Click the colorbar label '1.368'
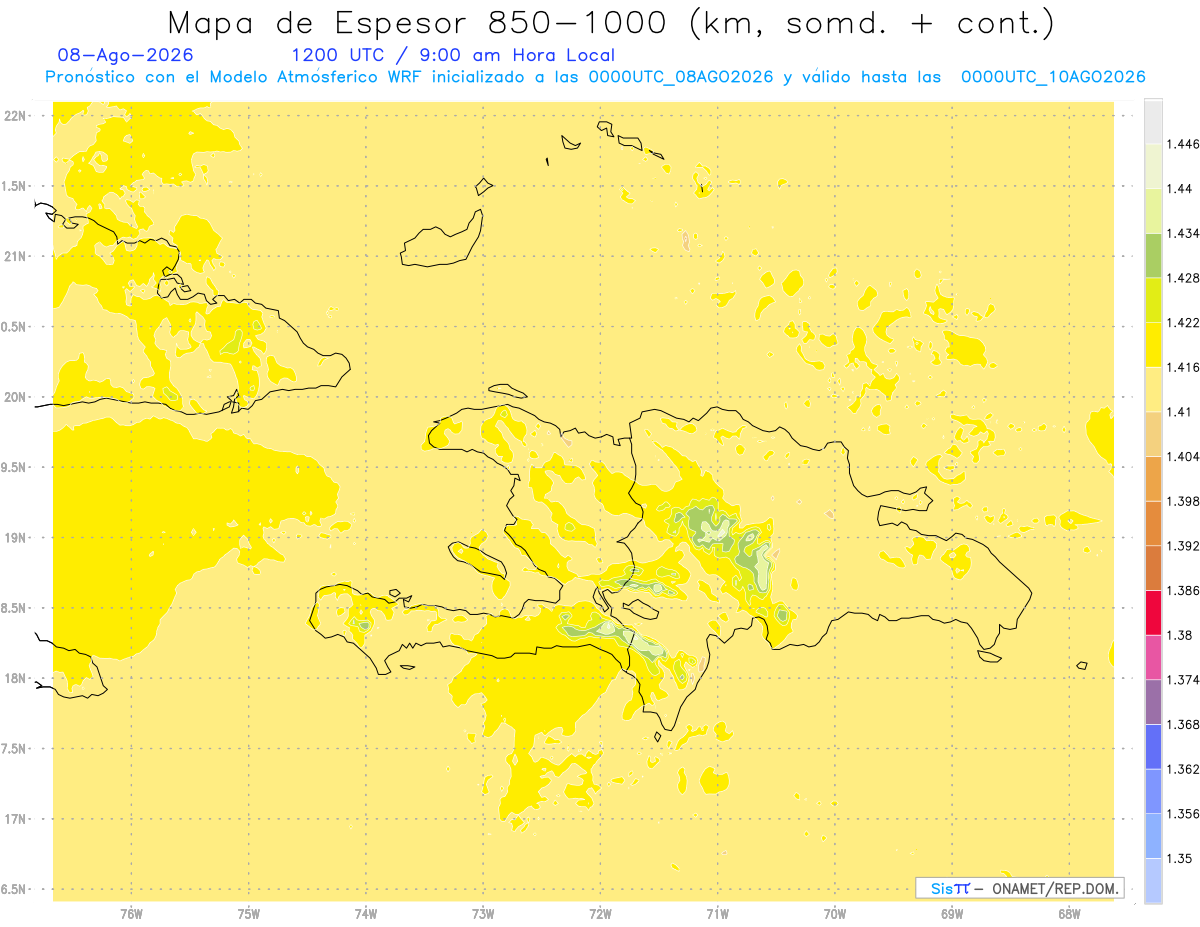The image size is (1200, 927). (x=1183, y=724)
